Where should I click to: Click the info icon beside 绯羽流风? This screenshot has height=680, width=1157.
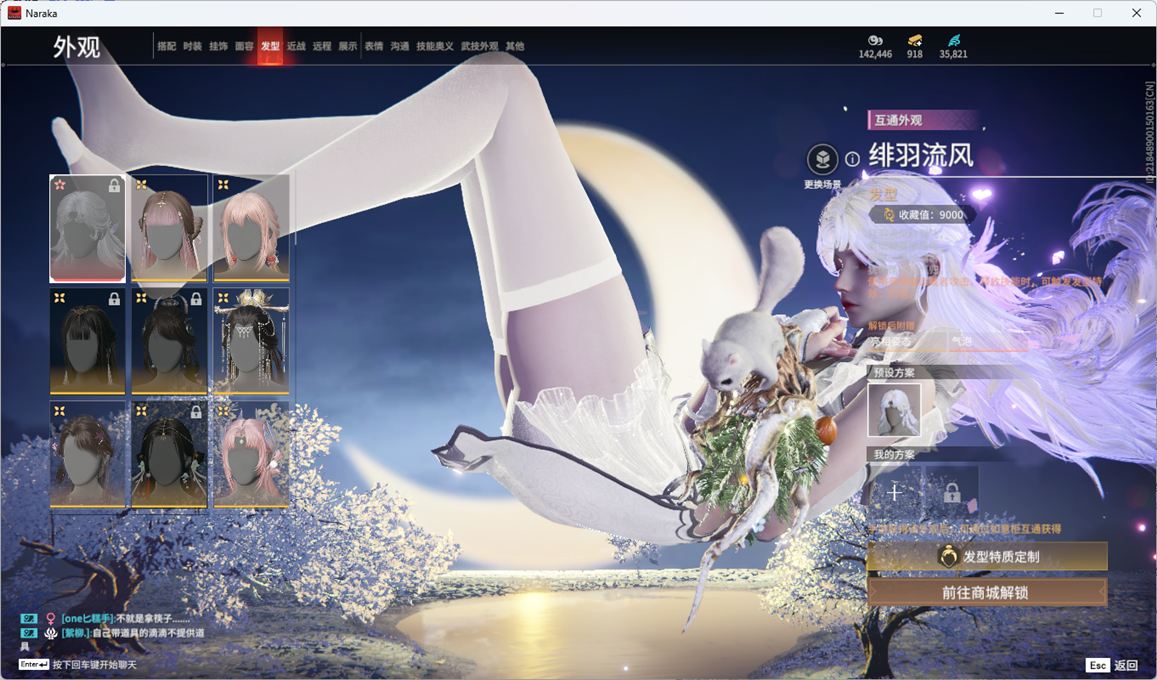tap(852, 159)
